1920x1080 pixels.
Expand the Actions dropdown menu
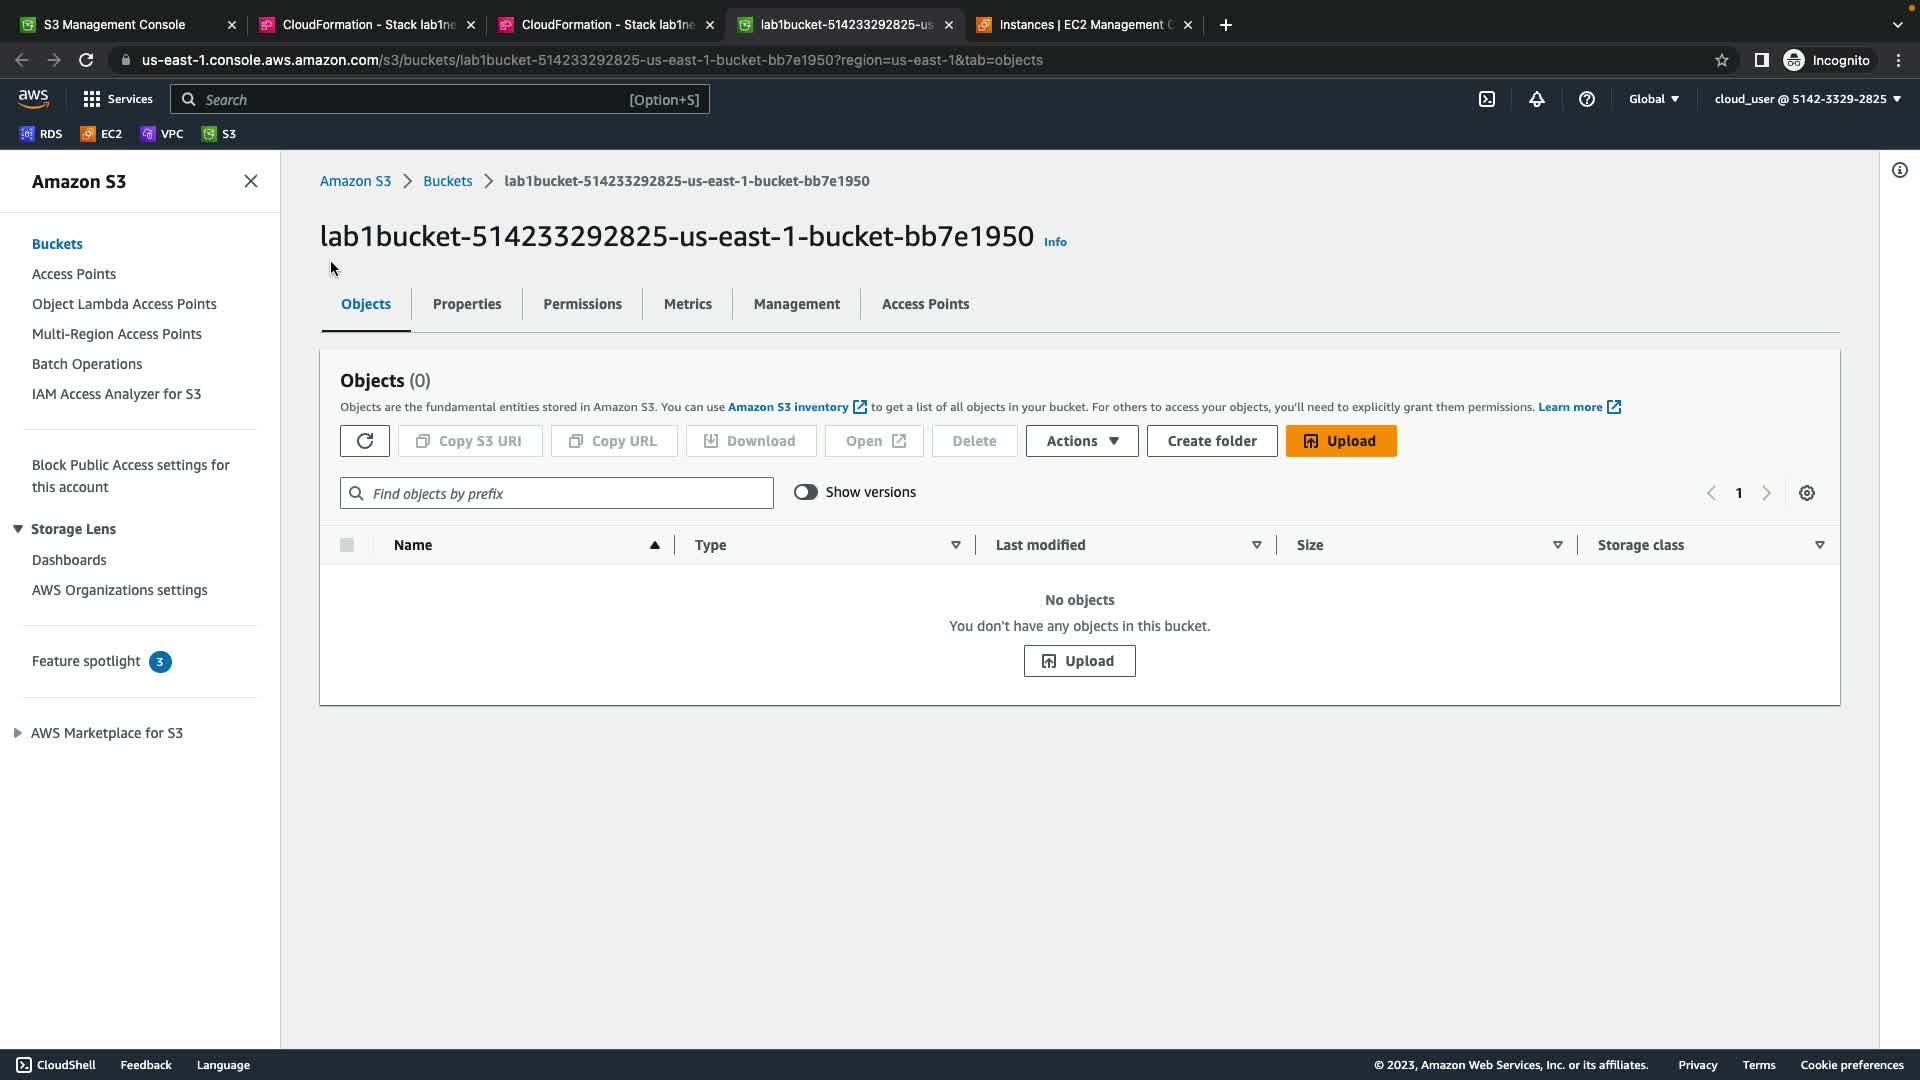click(x=1081, y=441)
